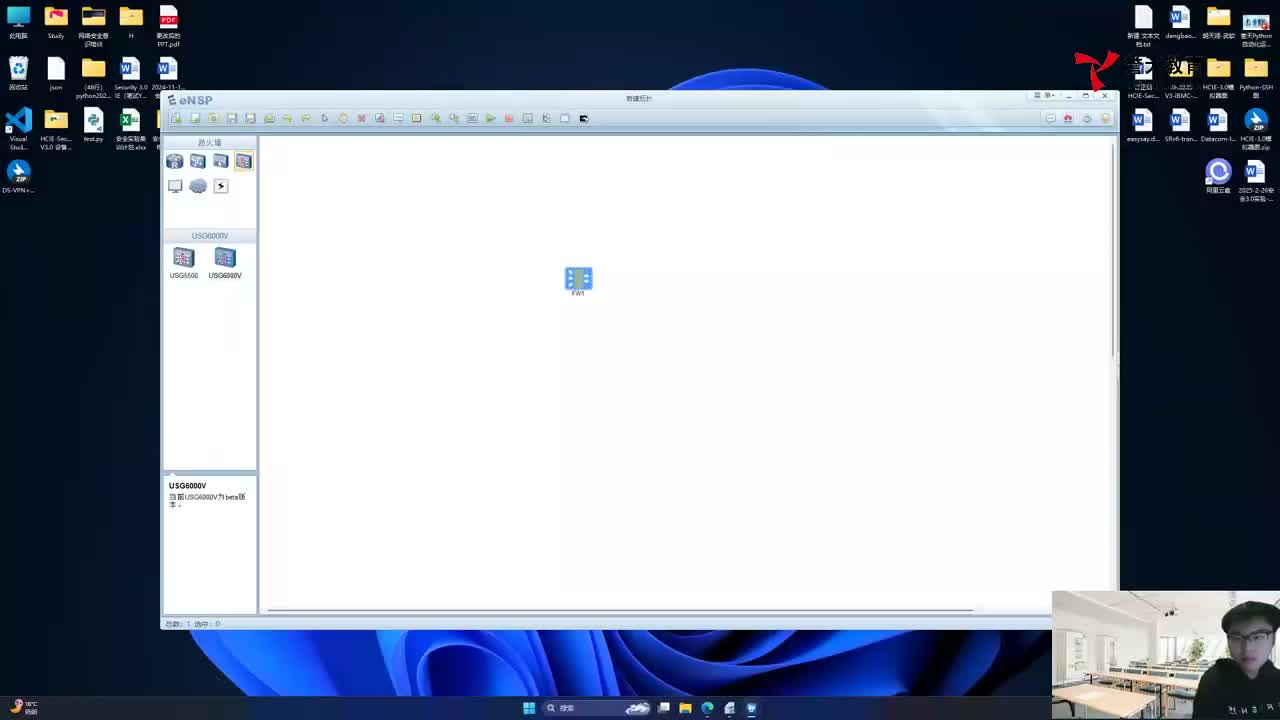Viewport: 1280px width, 720px height.
Task: Open Windows Start button on taskbar
Action: (x=529, y=708)
